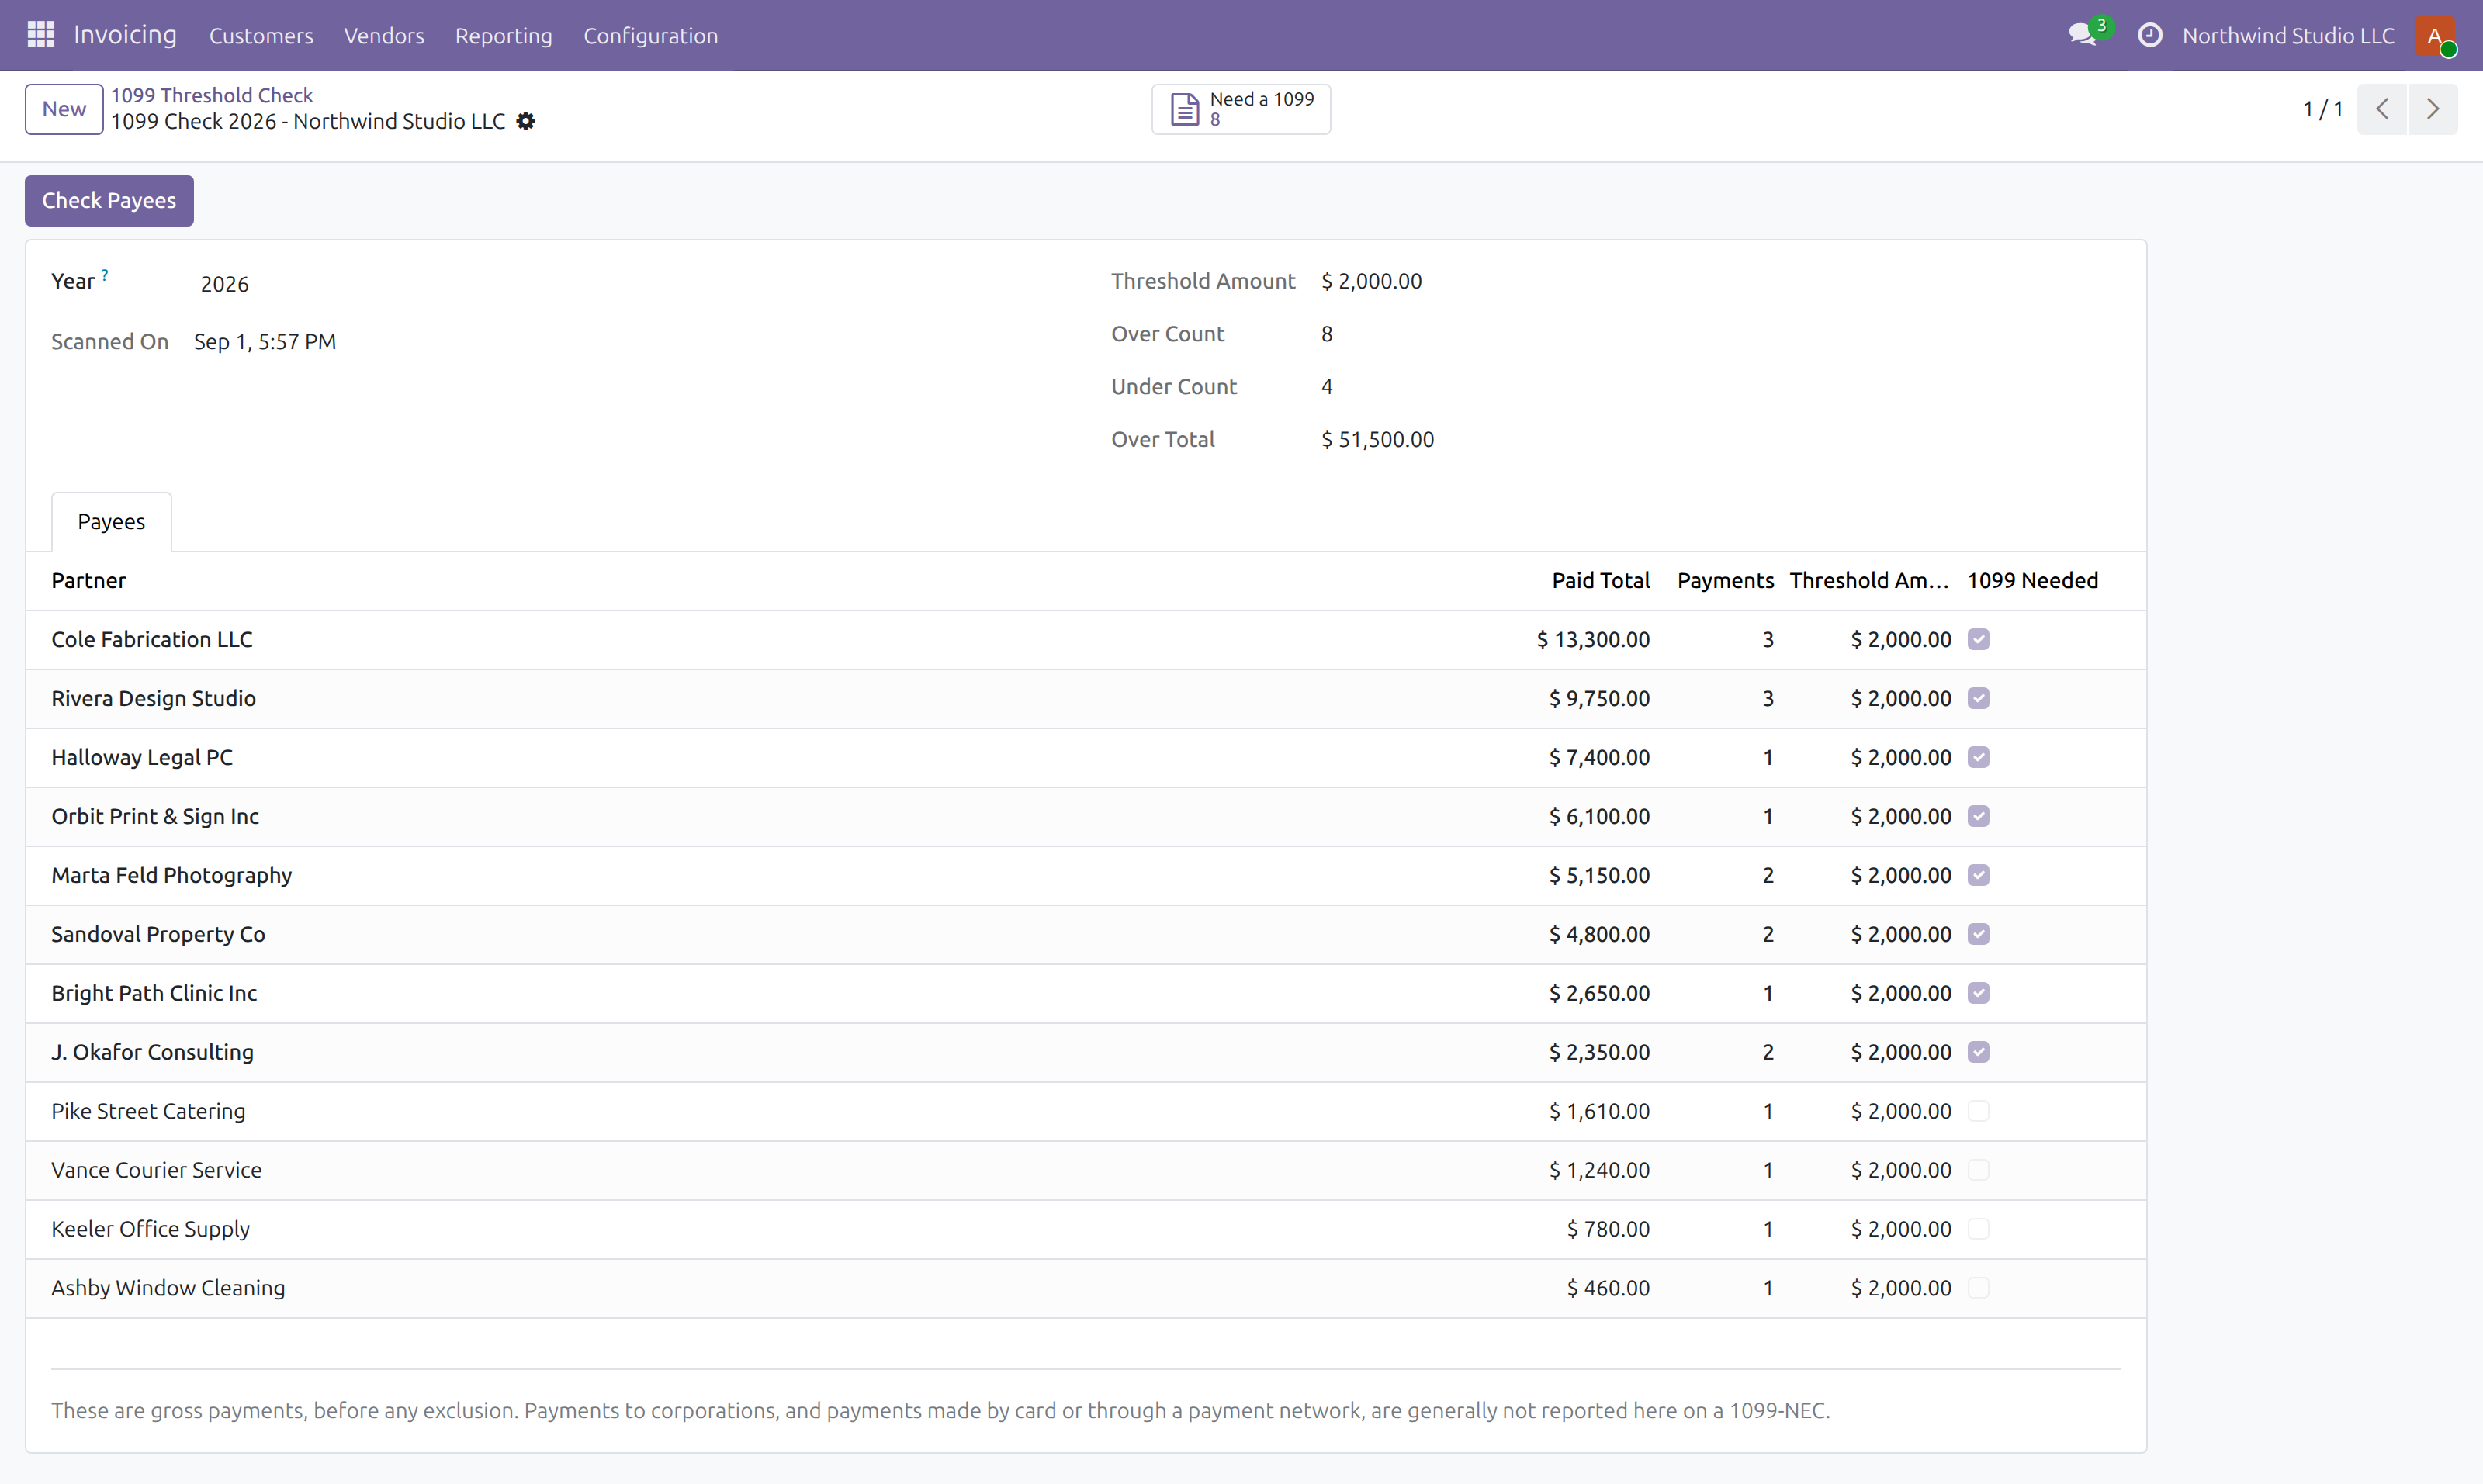2483x1484 pixels.
Task: Open the apps grid menu icon
Action: 40,35
